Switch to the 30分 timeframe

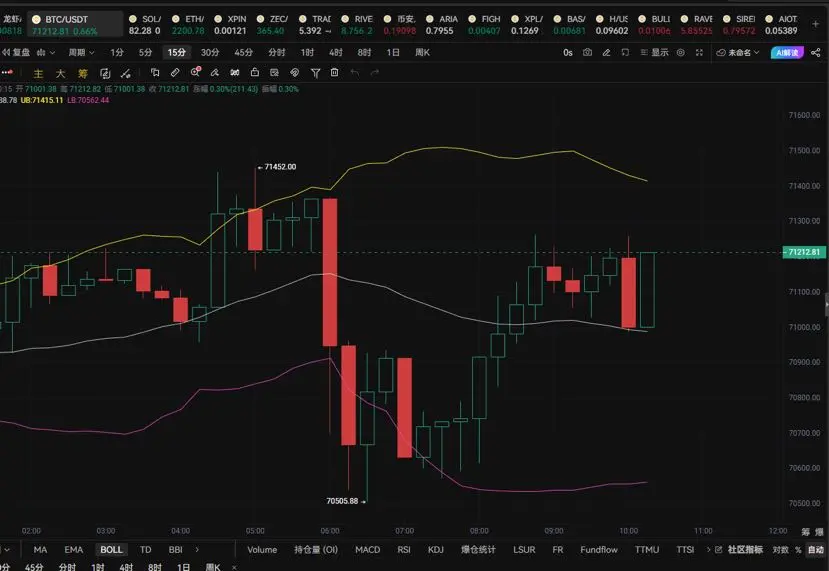tap(210, 52)
